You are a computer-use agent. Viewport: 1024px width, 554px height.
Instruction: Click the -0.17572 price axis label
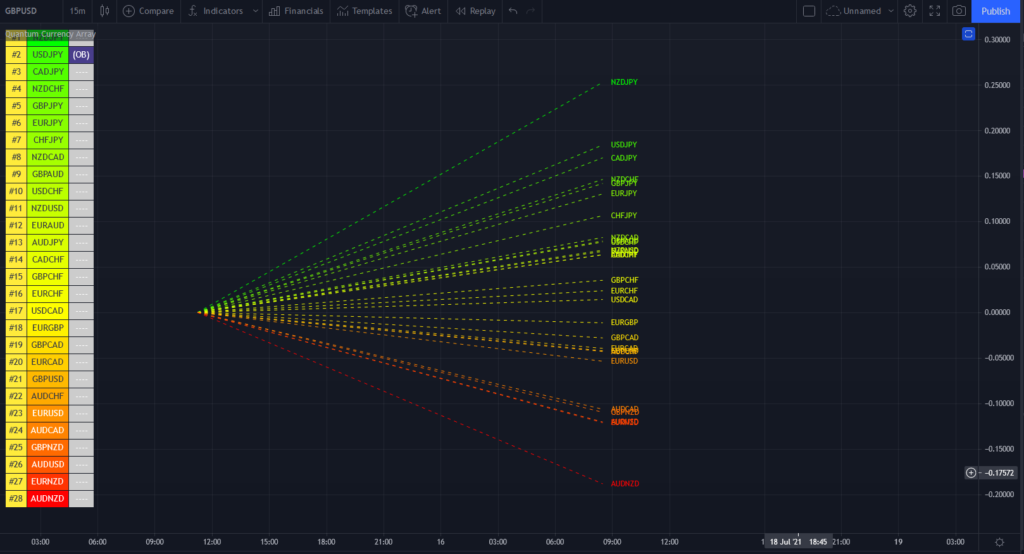(999, 472)
